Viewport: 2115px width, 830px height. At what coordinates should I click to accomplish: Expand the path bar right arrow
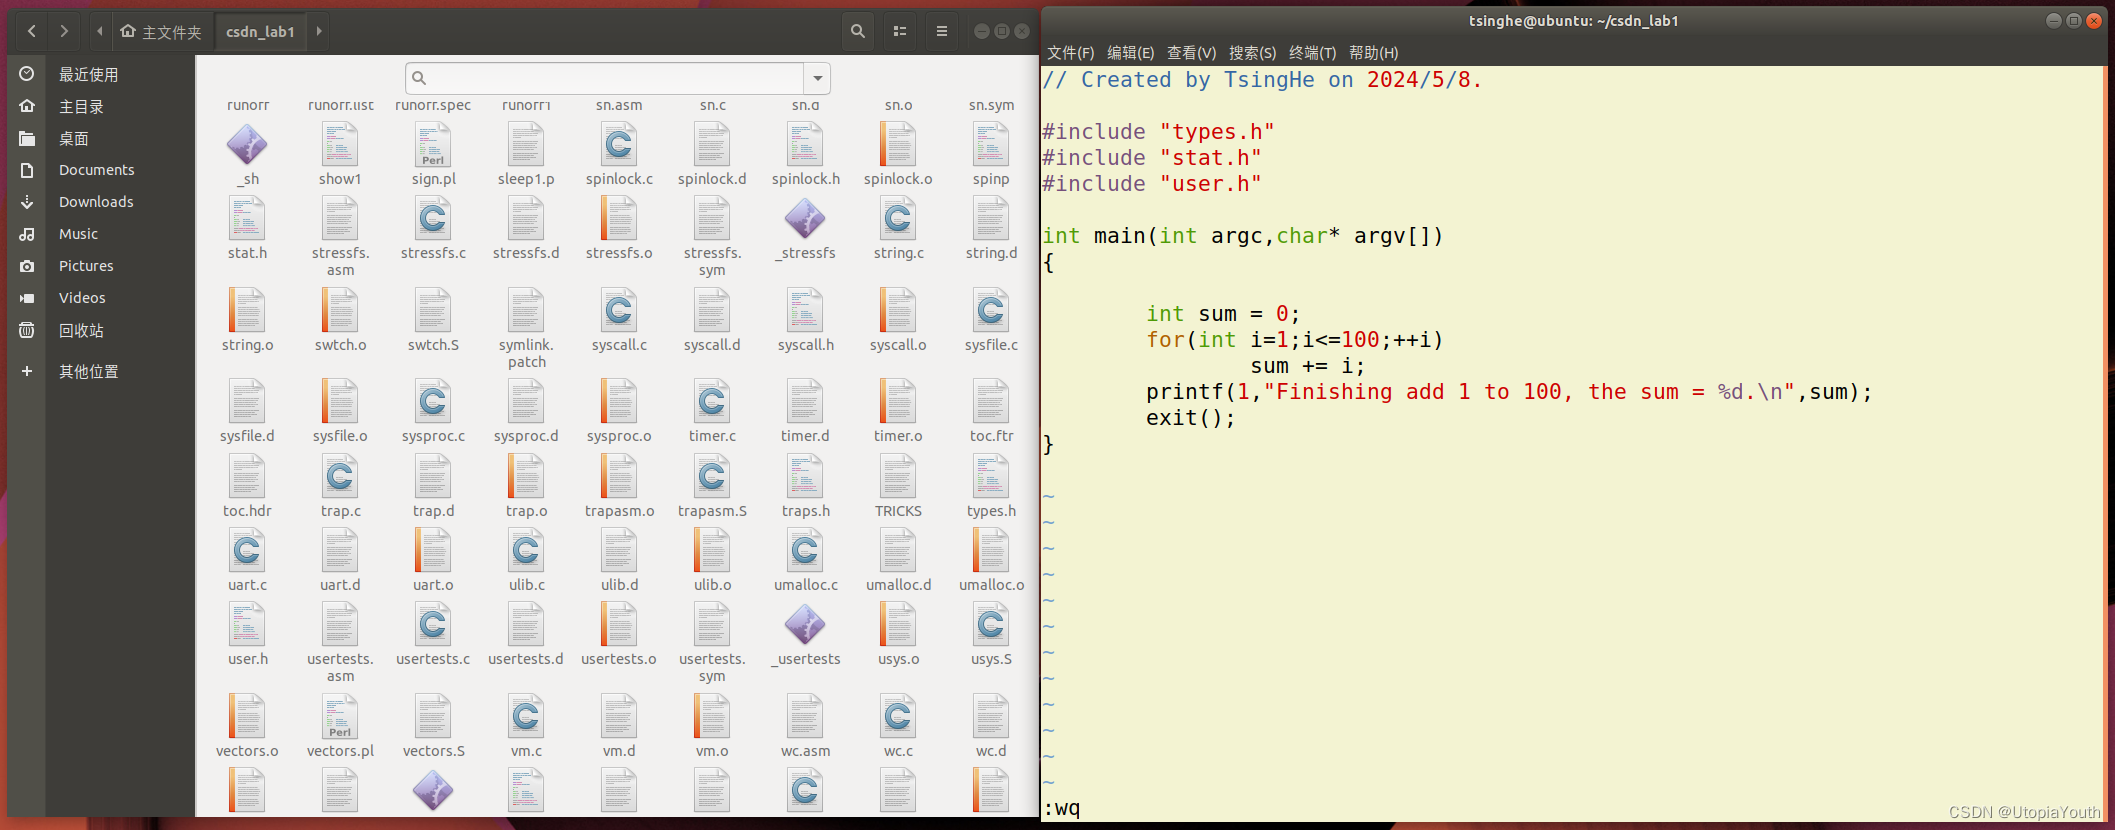(319, 31)
